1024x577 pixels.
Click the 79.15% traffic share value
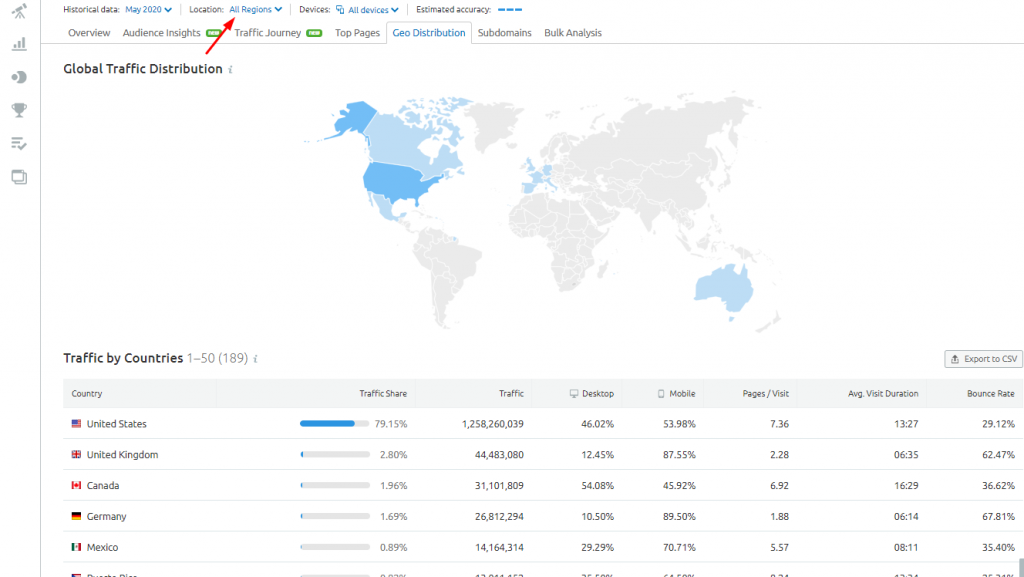tap(391, 424)
